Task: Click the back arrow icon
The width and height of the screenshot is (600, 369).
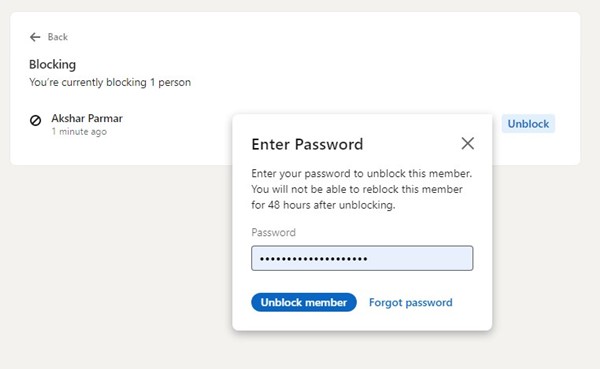Action: click(x=35, y=37)
